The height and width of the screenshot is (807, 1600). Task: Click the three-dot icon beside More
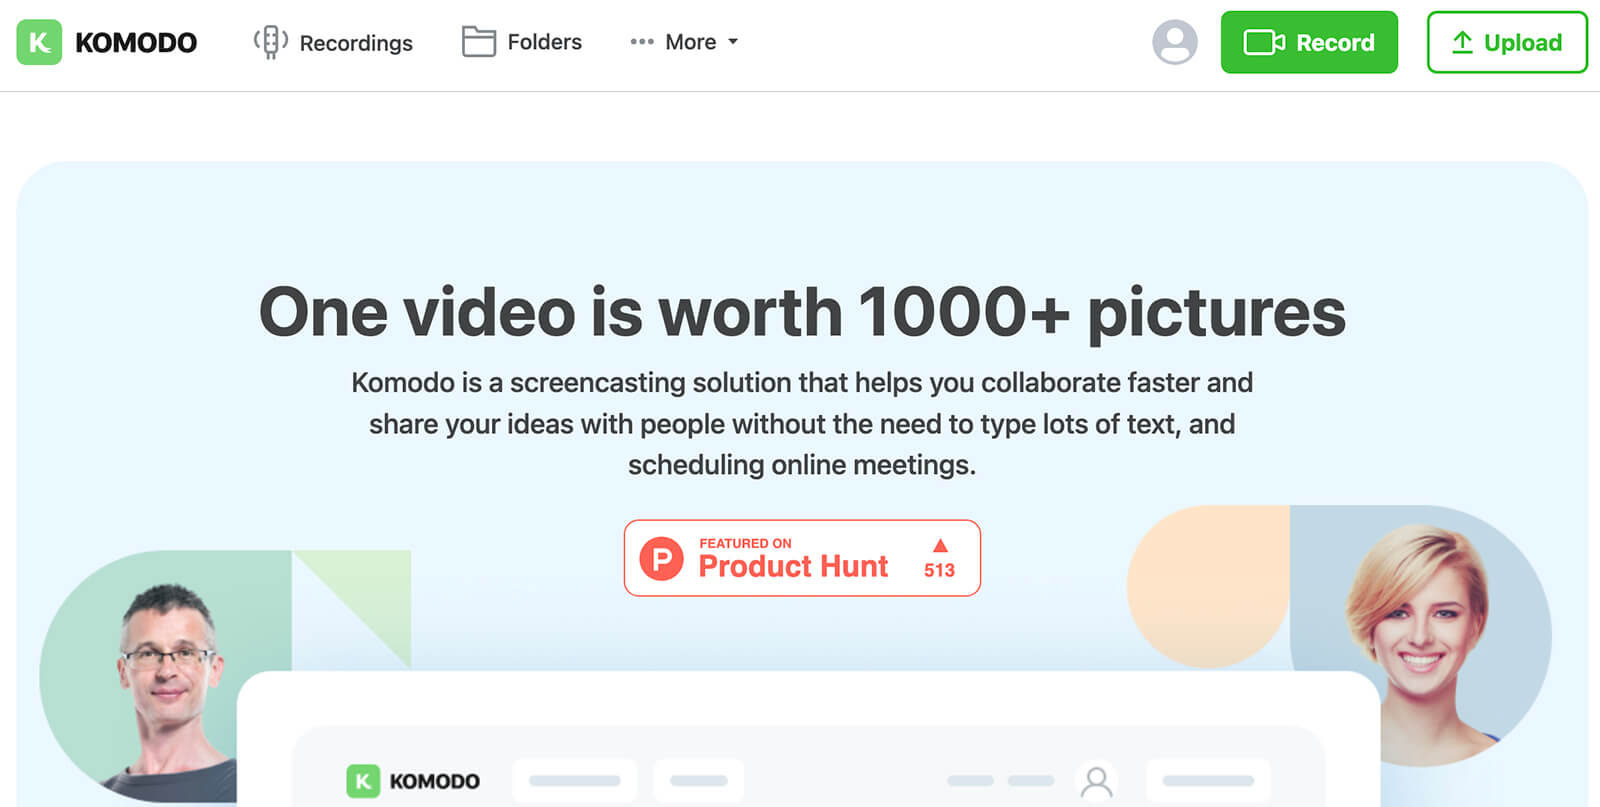point(642,42)
